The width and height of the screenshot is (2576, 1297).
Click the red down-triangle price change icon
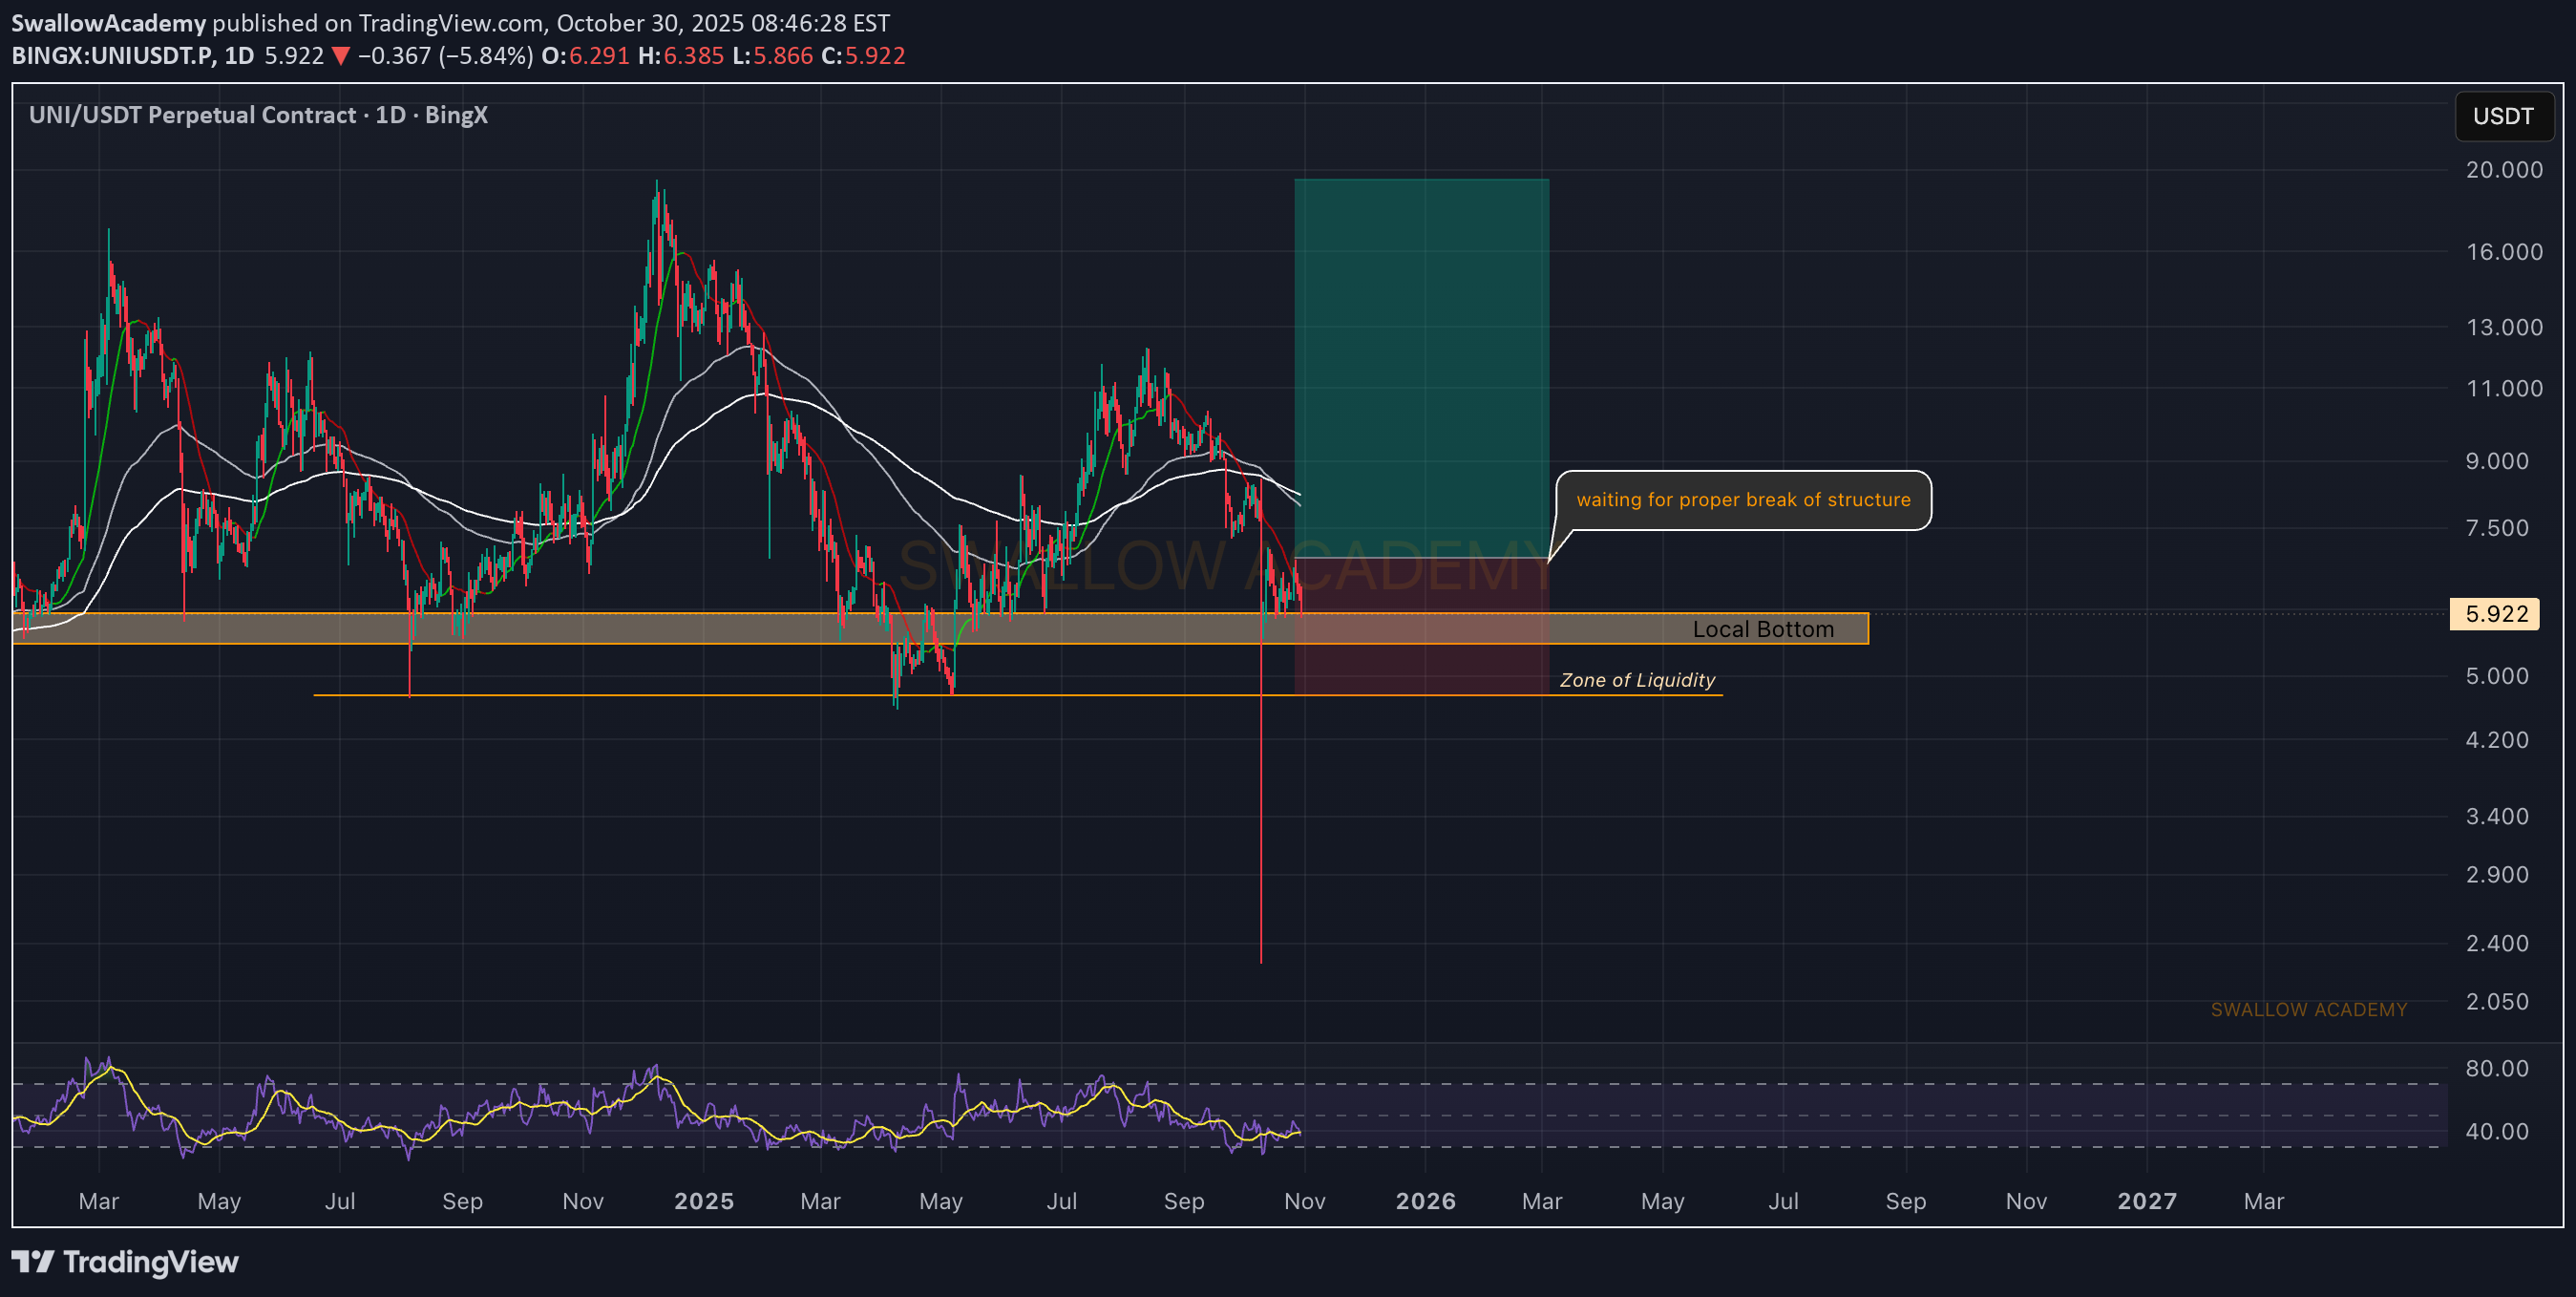point(341,56)
